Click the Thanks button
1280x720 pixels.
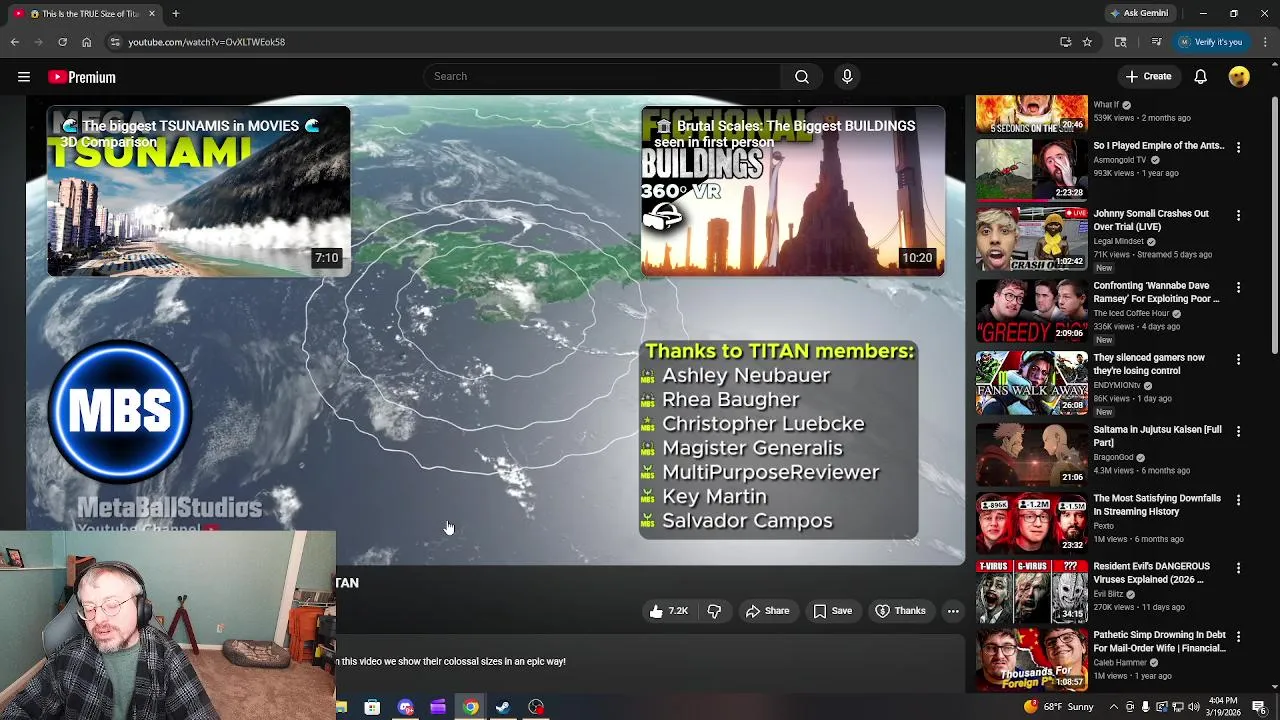[900, 611]
